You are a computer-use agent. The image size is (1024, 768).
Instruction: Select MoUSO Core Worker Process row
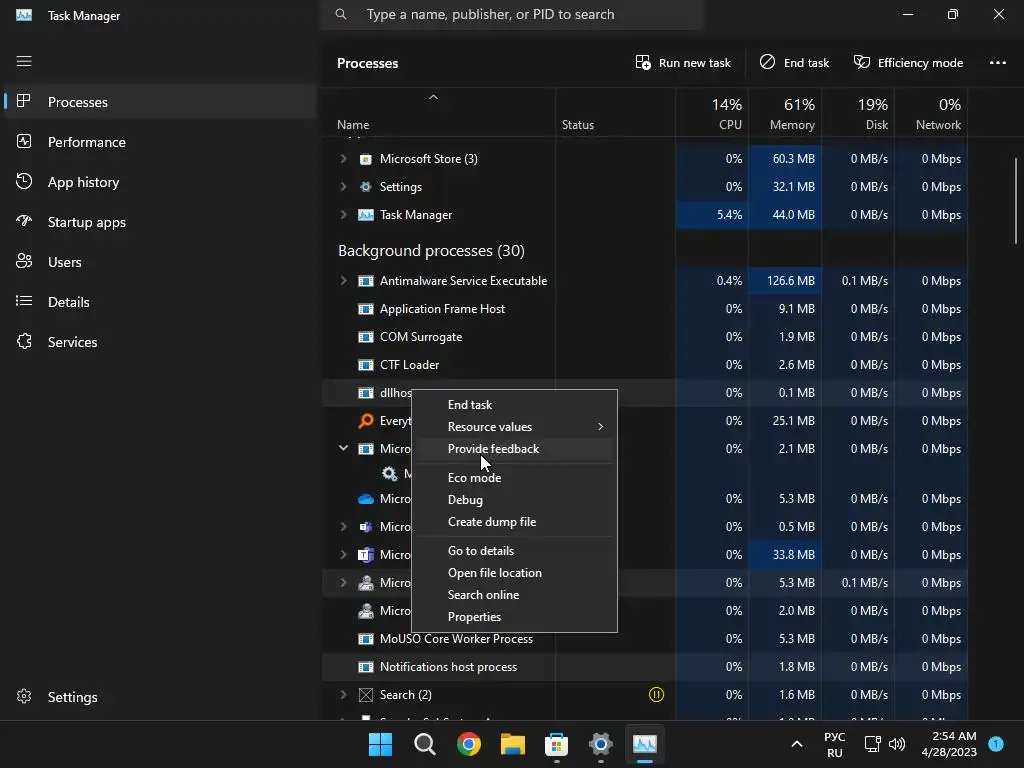[x=645, y=639]
